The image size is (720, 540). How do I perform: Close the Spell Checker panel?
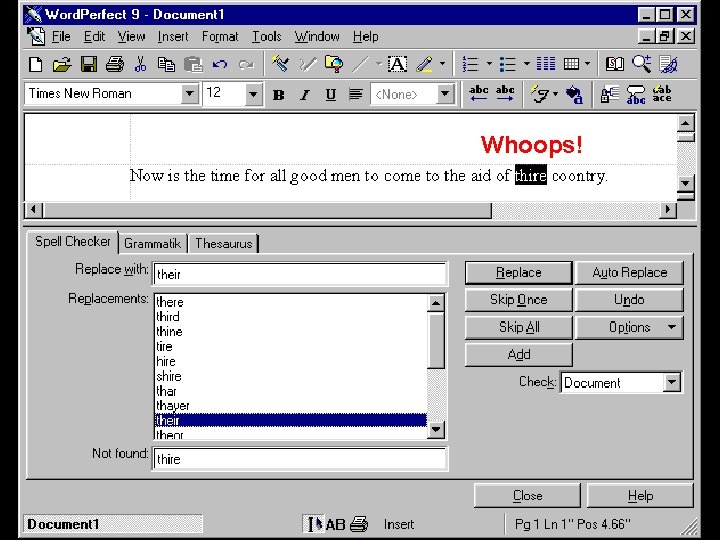pos(527,495)
